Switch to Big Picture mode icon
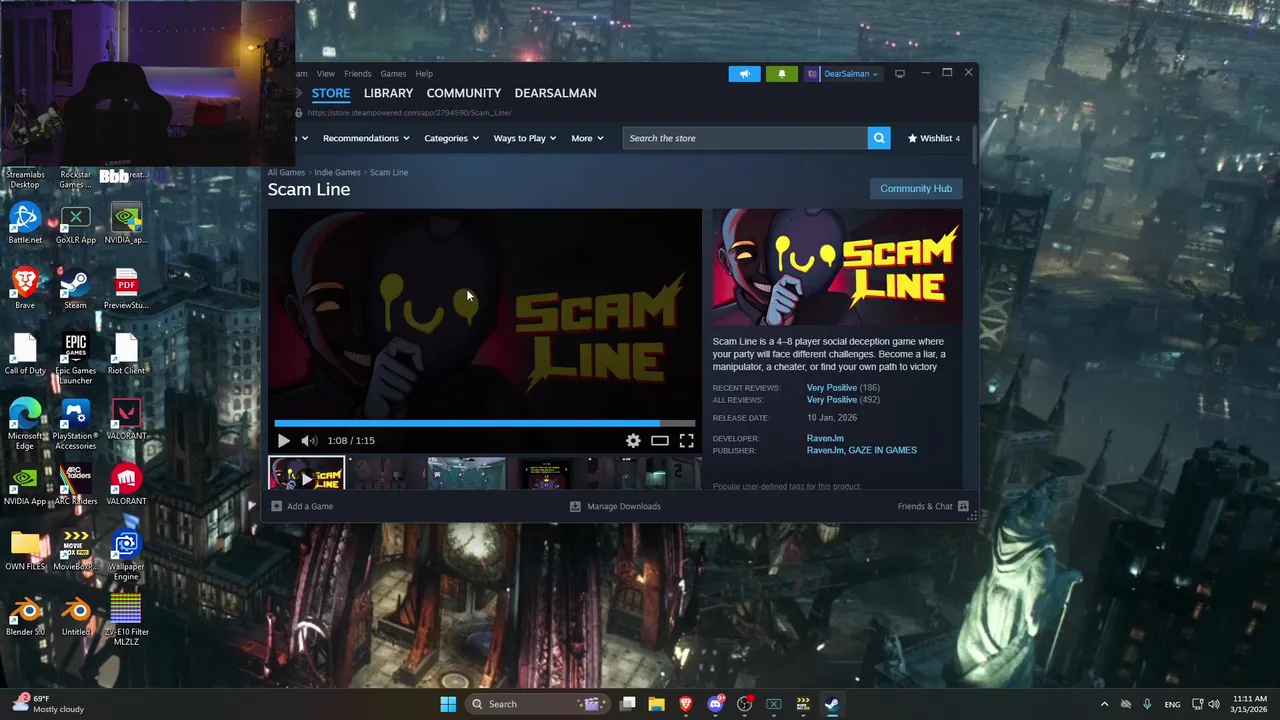 tap(900, 74)
